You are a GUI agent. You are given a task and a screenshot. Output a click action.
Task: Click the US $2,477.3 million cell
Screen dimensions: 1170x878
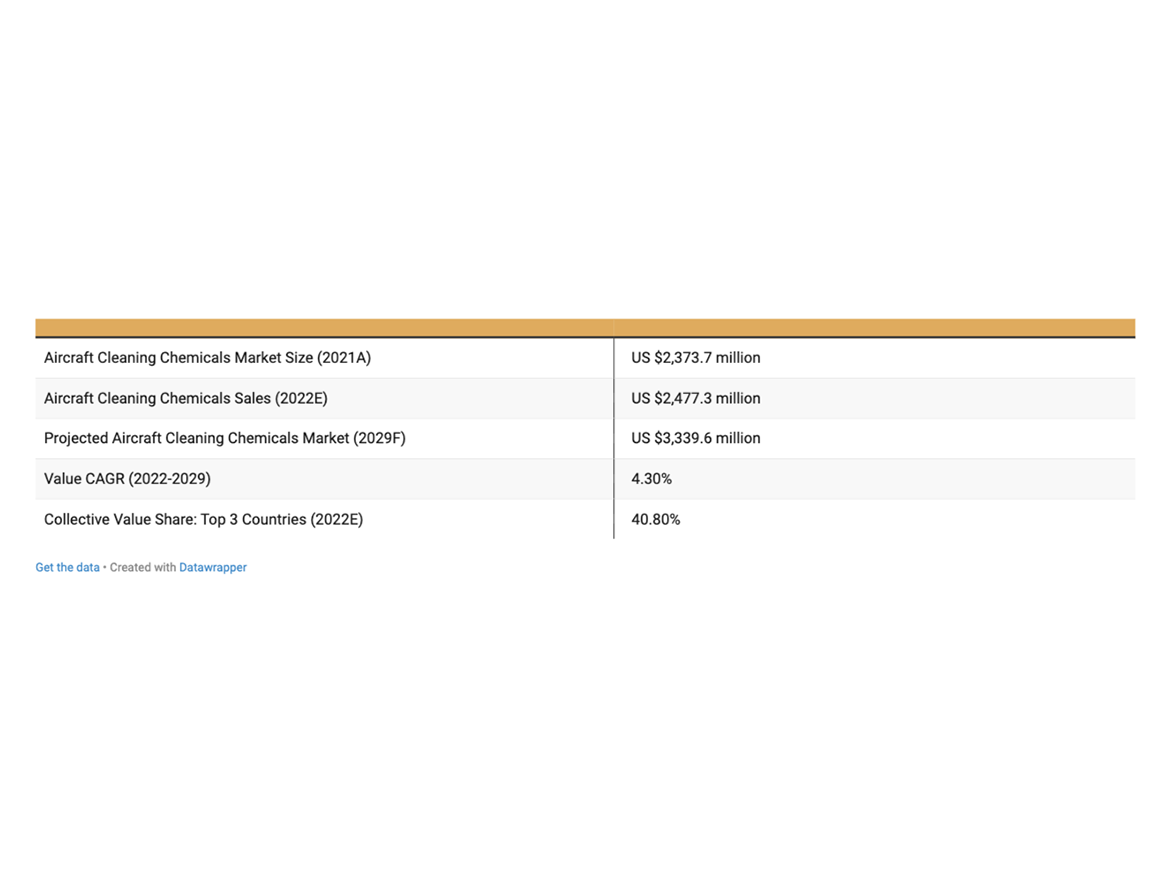coord(695,398)
